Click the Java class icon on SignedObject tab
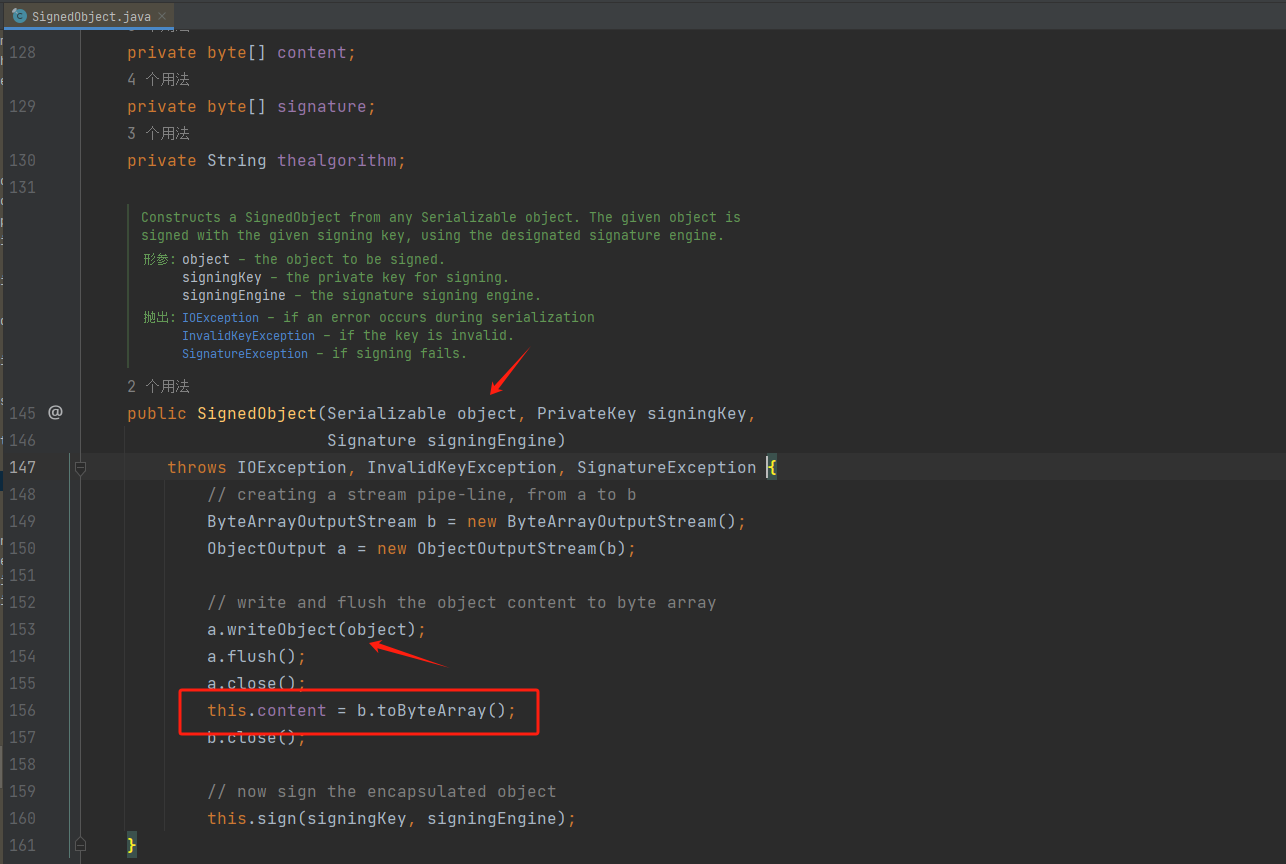 (19, 16)
